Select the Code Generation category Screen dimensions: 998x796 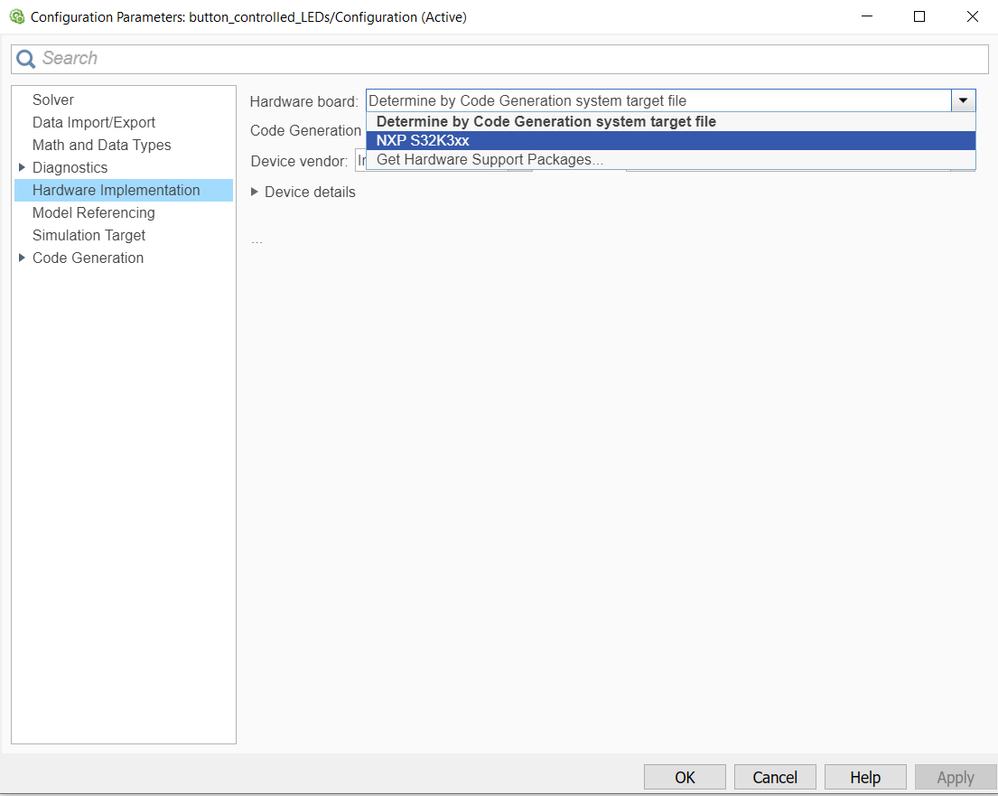click(88, 258)
